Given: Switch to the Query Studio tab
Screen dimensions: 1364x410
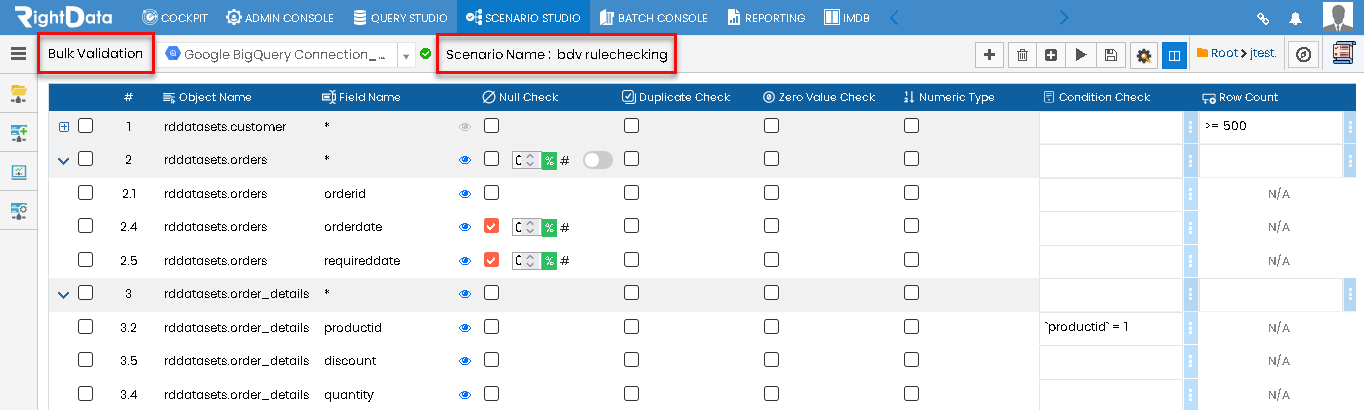Looking at the screenshot, I should coord(401,17).
